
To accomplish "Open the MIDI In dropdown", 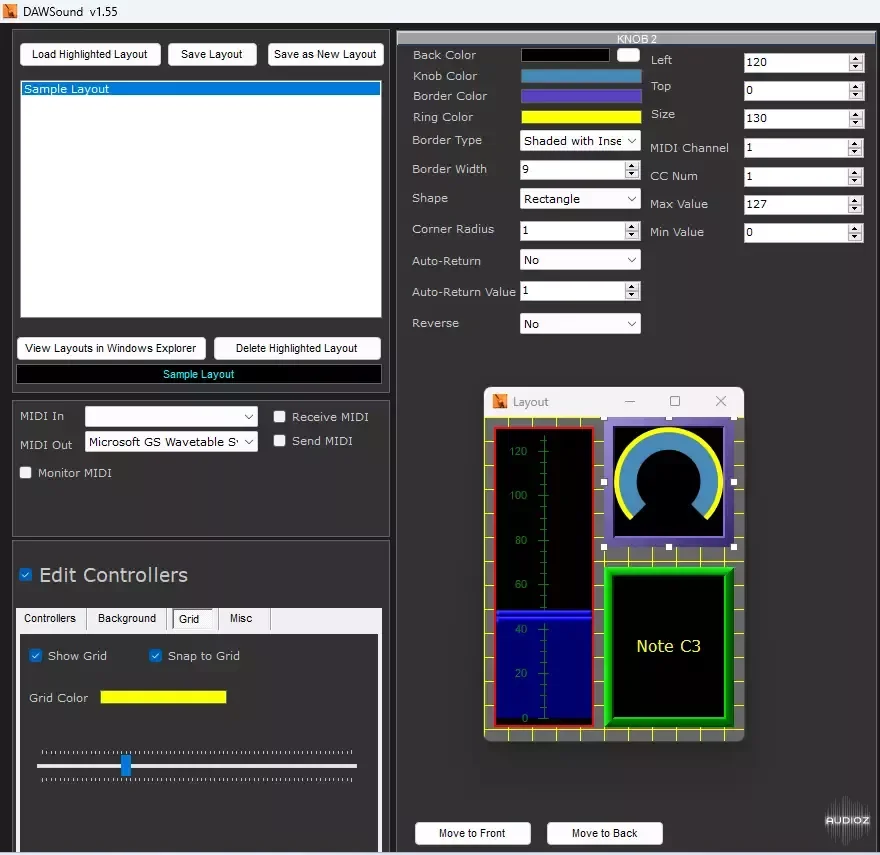I will [x=171, y=417].
